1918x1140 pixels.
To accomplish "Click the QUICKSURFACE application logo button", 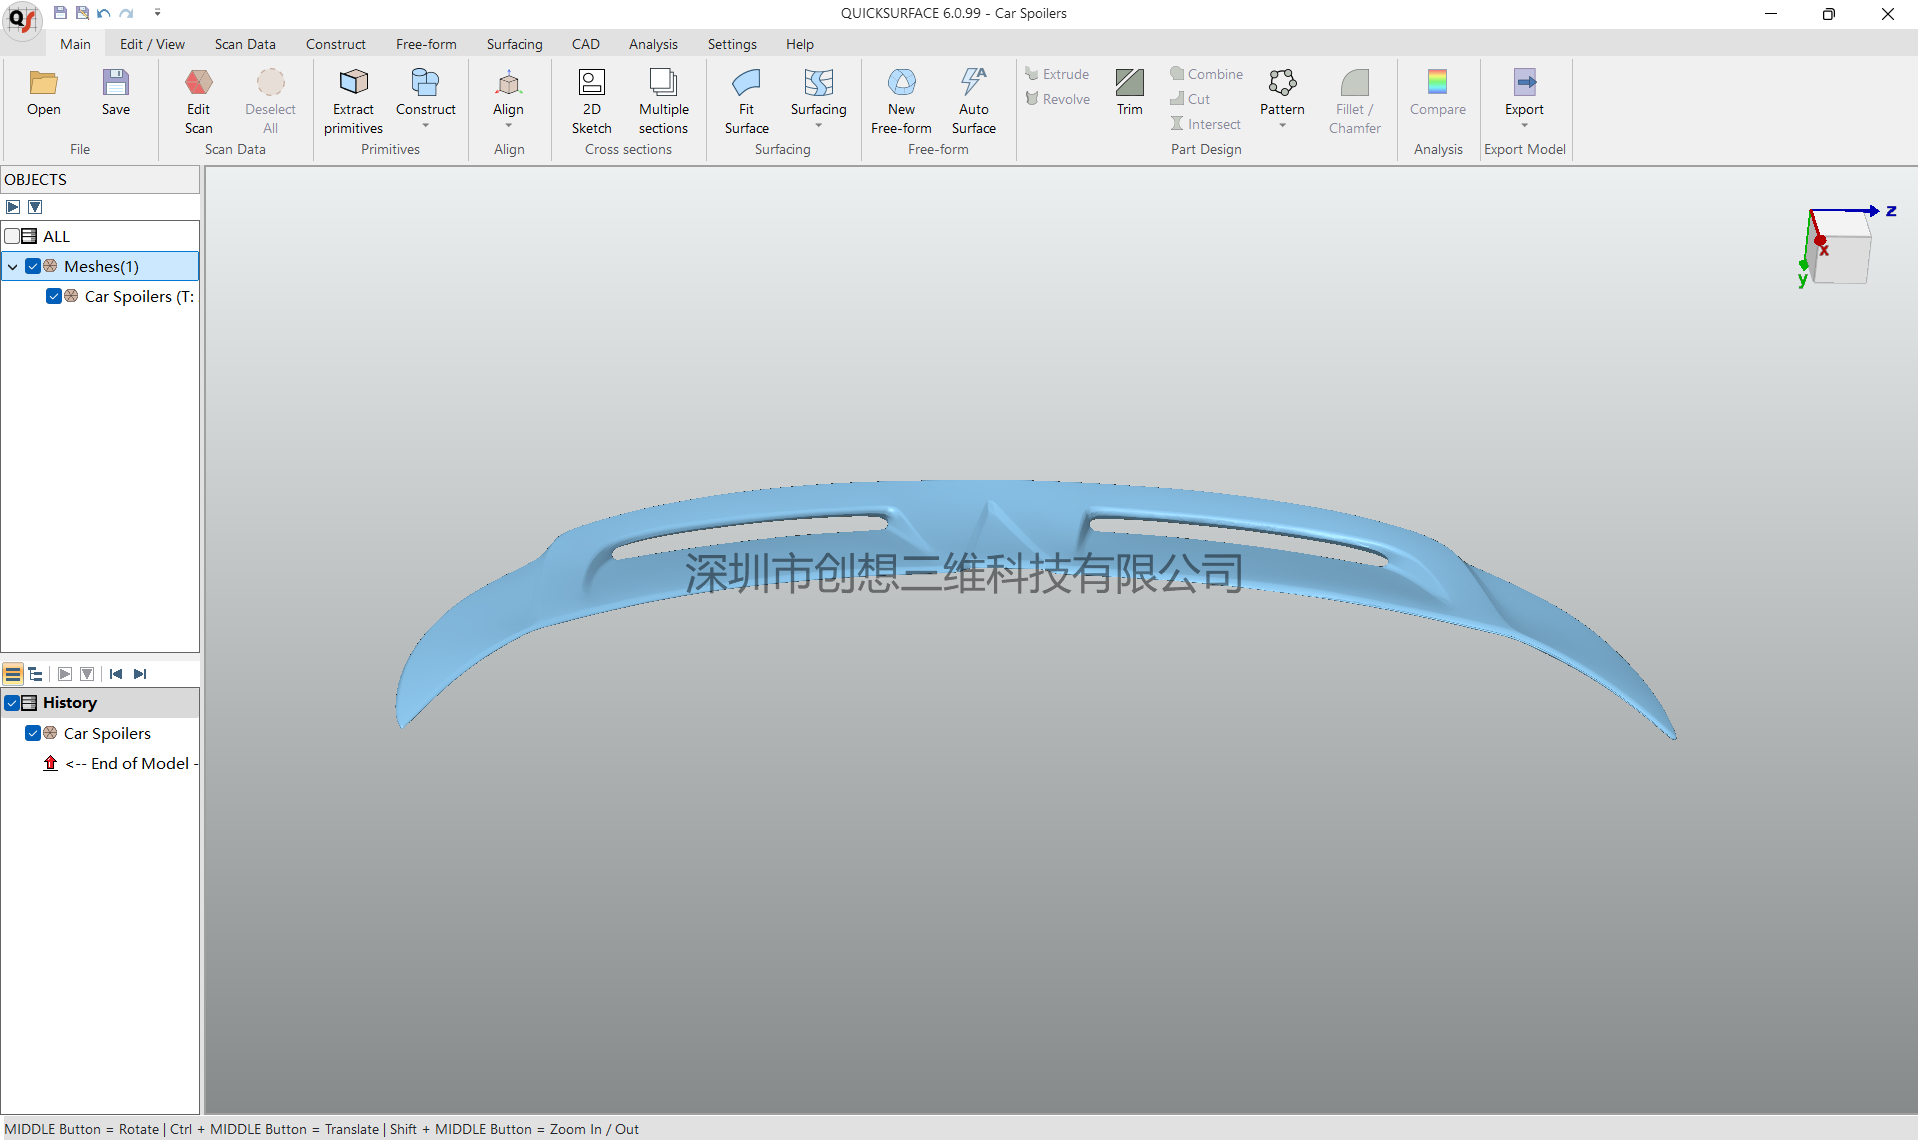I will pyautogui.click(x=22, y=19).
